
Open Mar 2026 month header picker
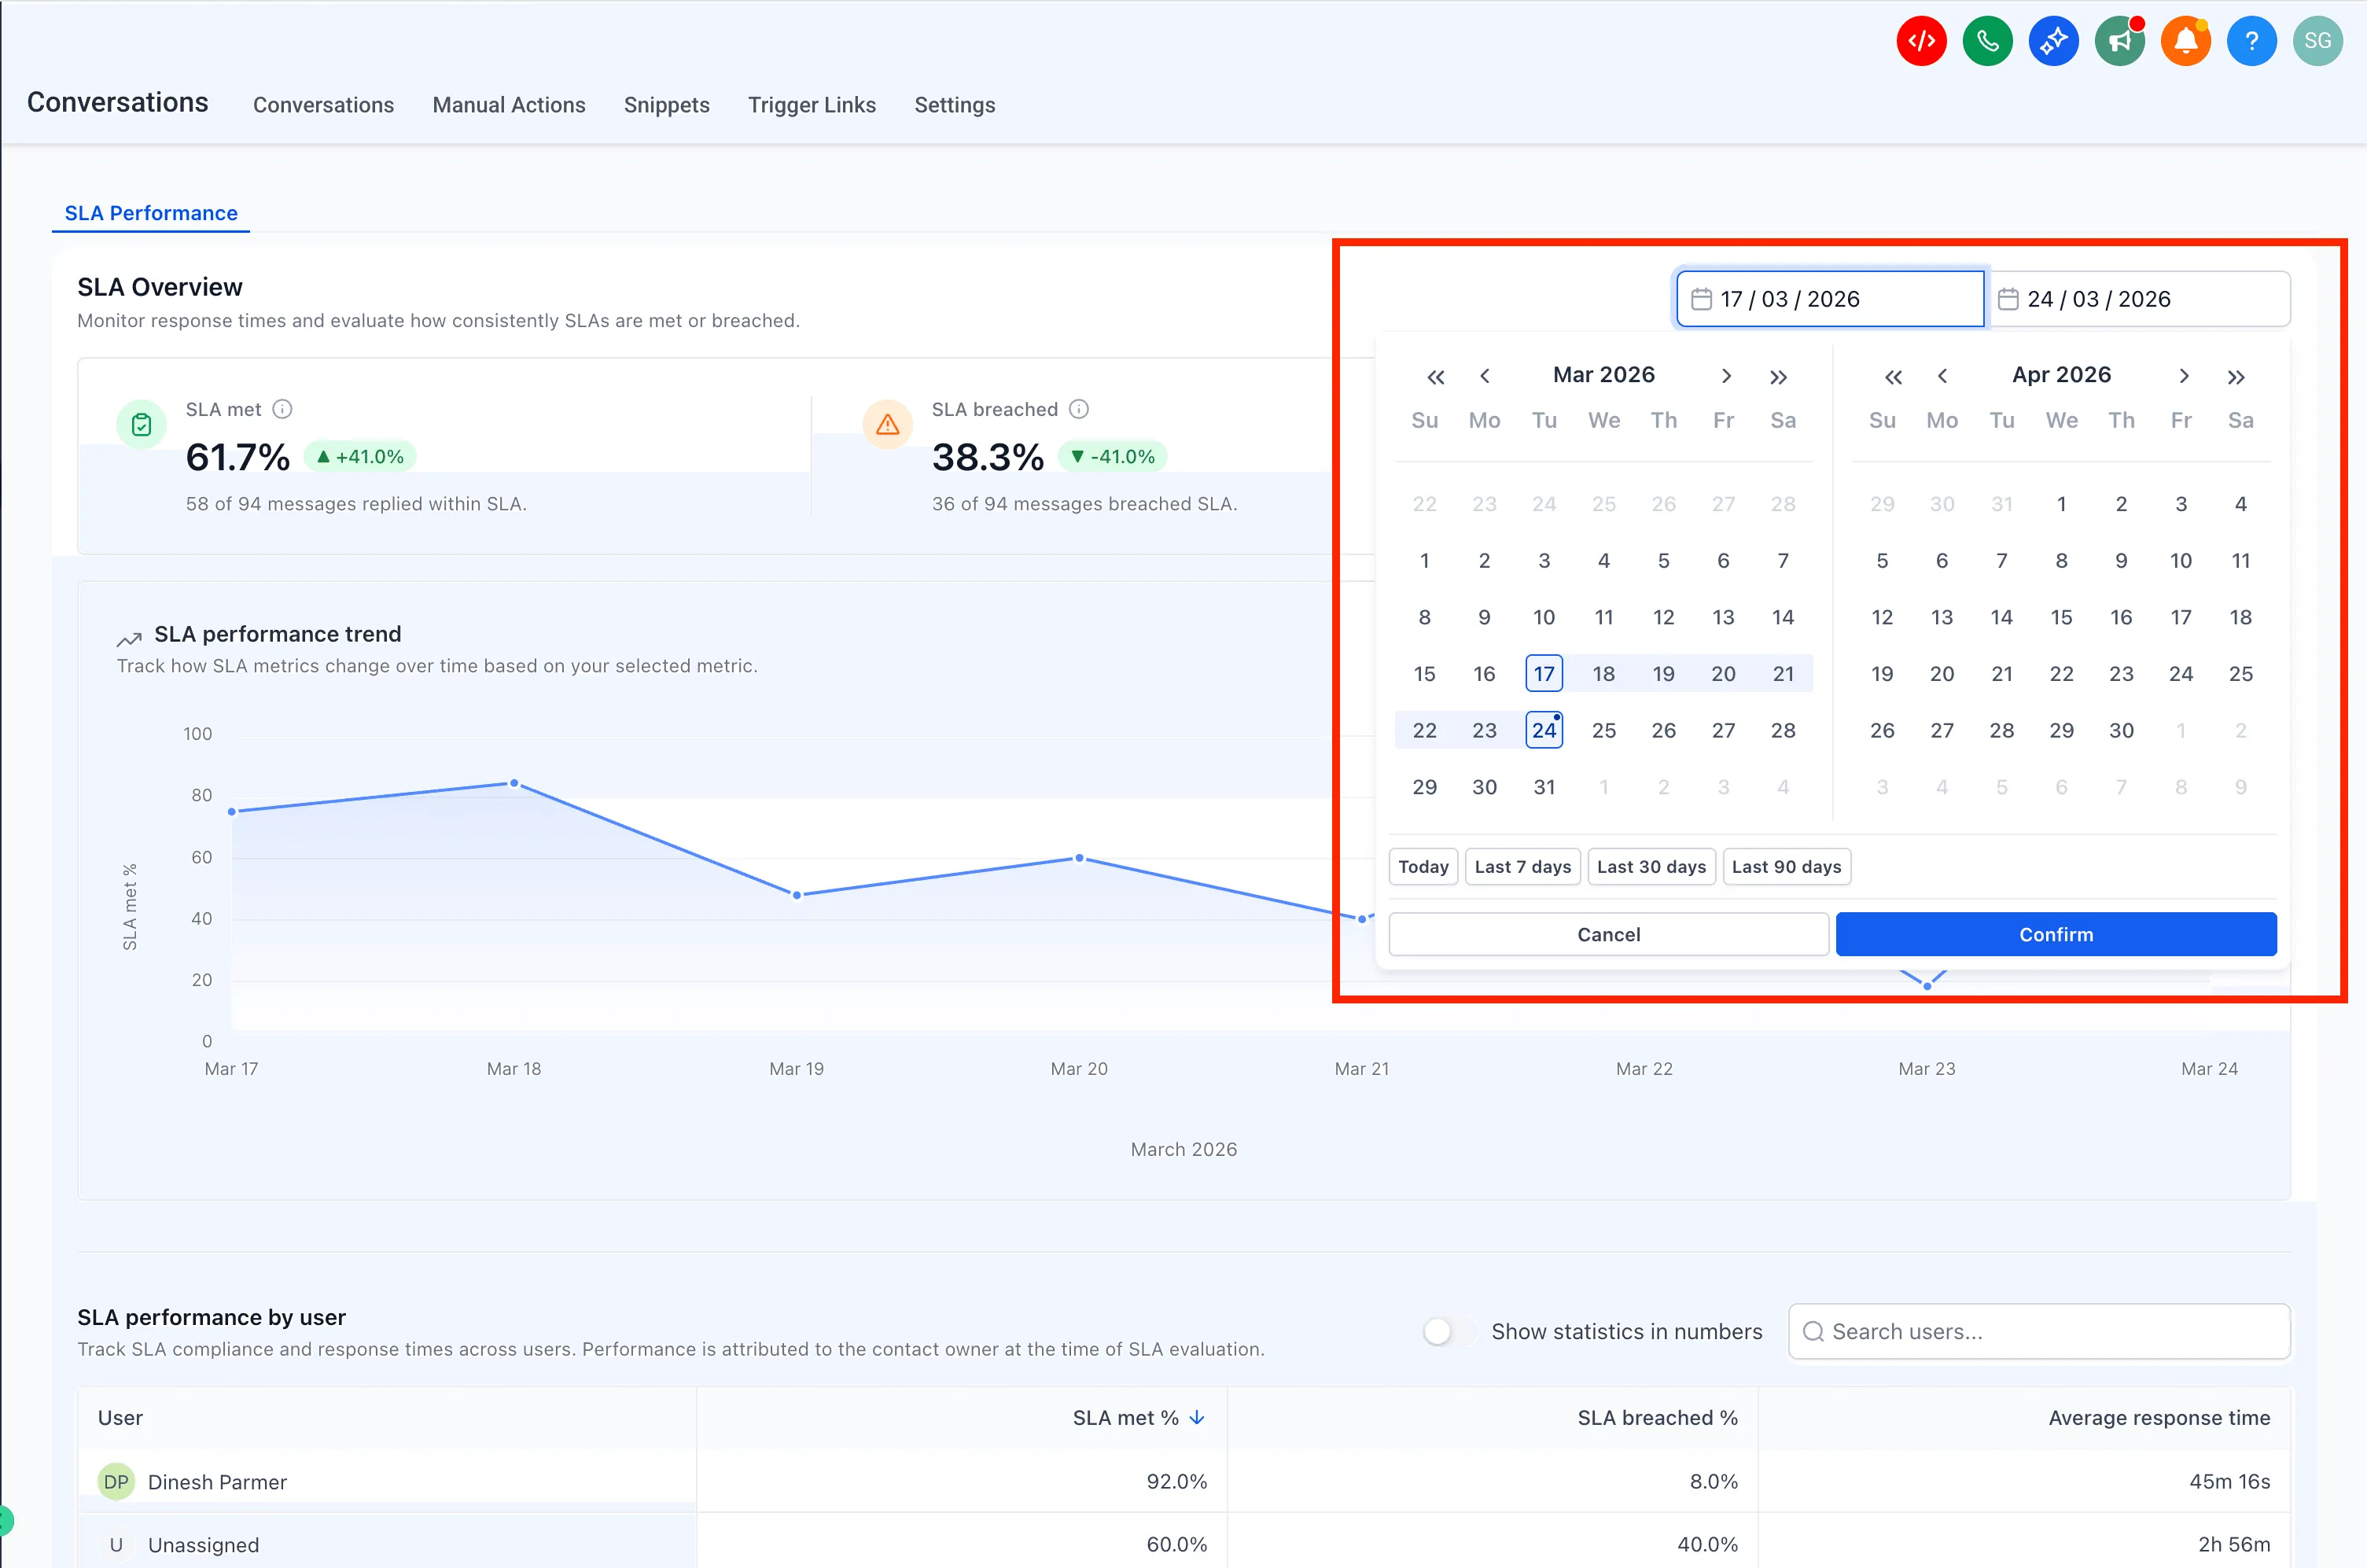[x=1604, y=375]
